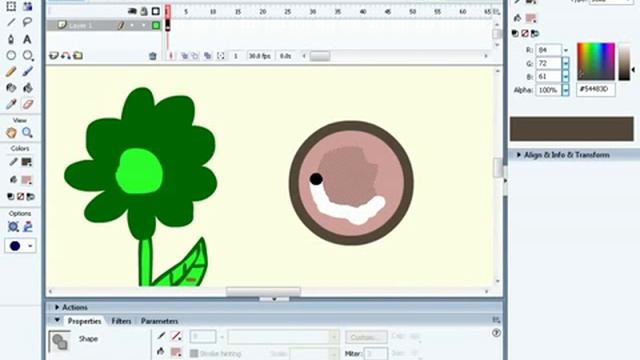Click the stage horizontal scrollbar thumb
640x360 pixels.
[263, 291]
